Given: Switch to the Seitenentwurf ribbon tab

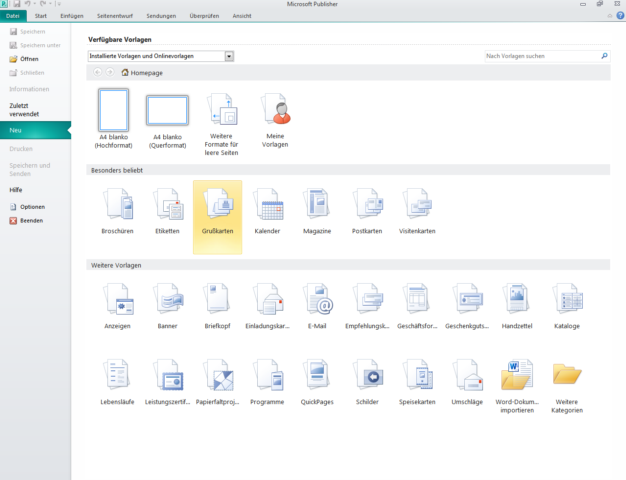Looking at the screenshot, I should [115, 16].
